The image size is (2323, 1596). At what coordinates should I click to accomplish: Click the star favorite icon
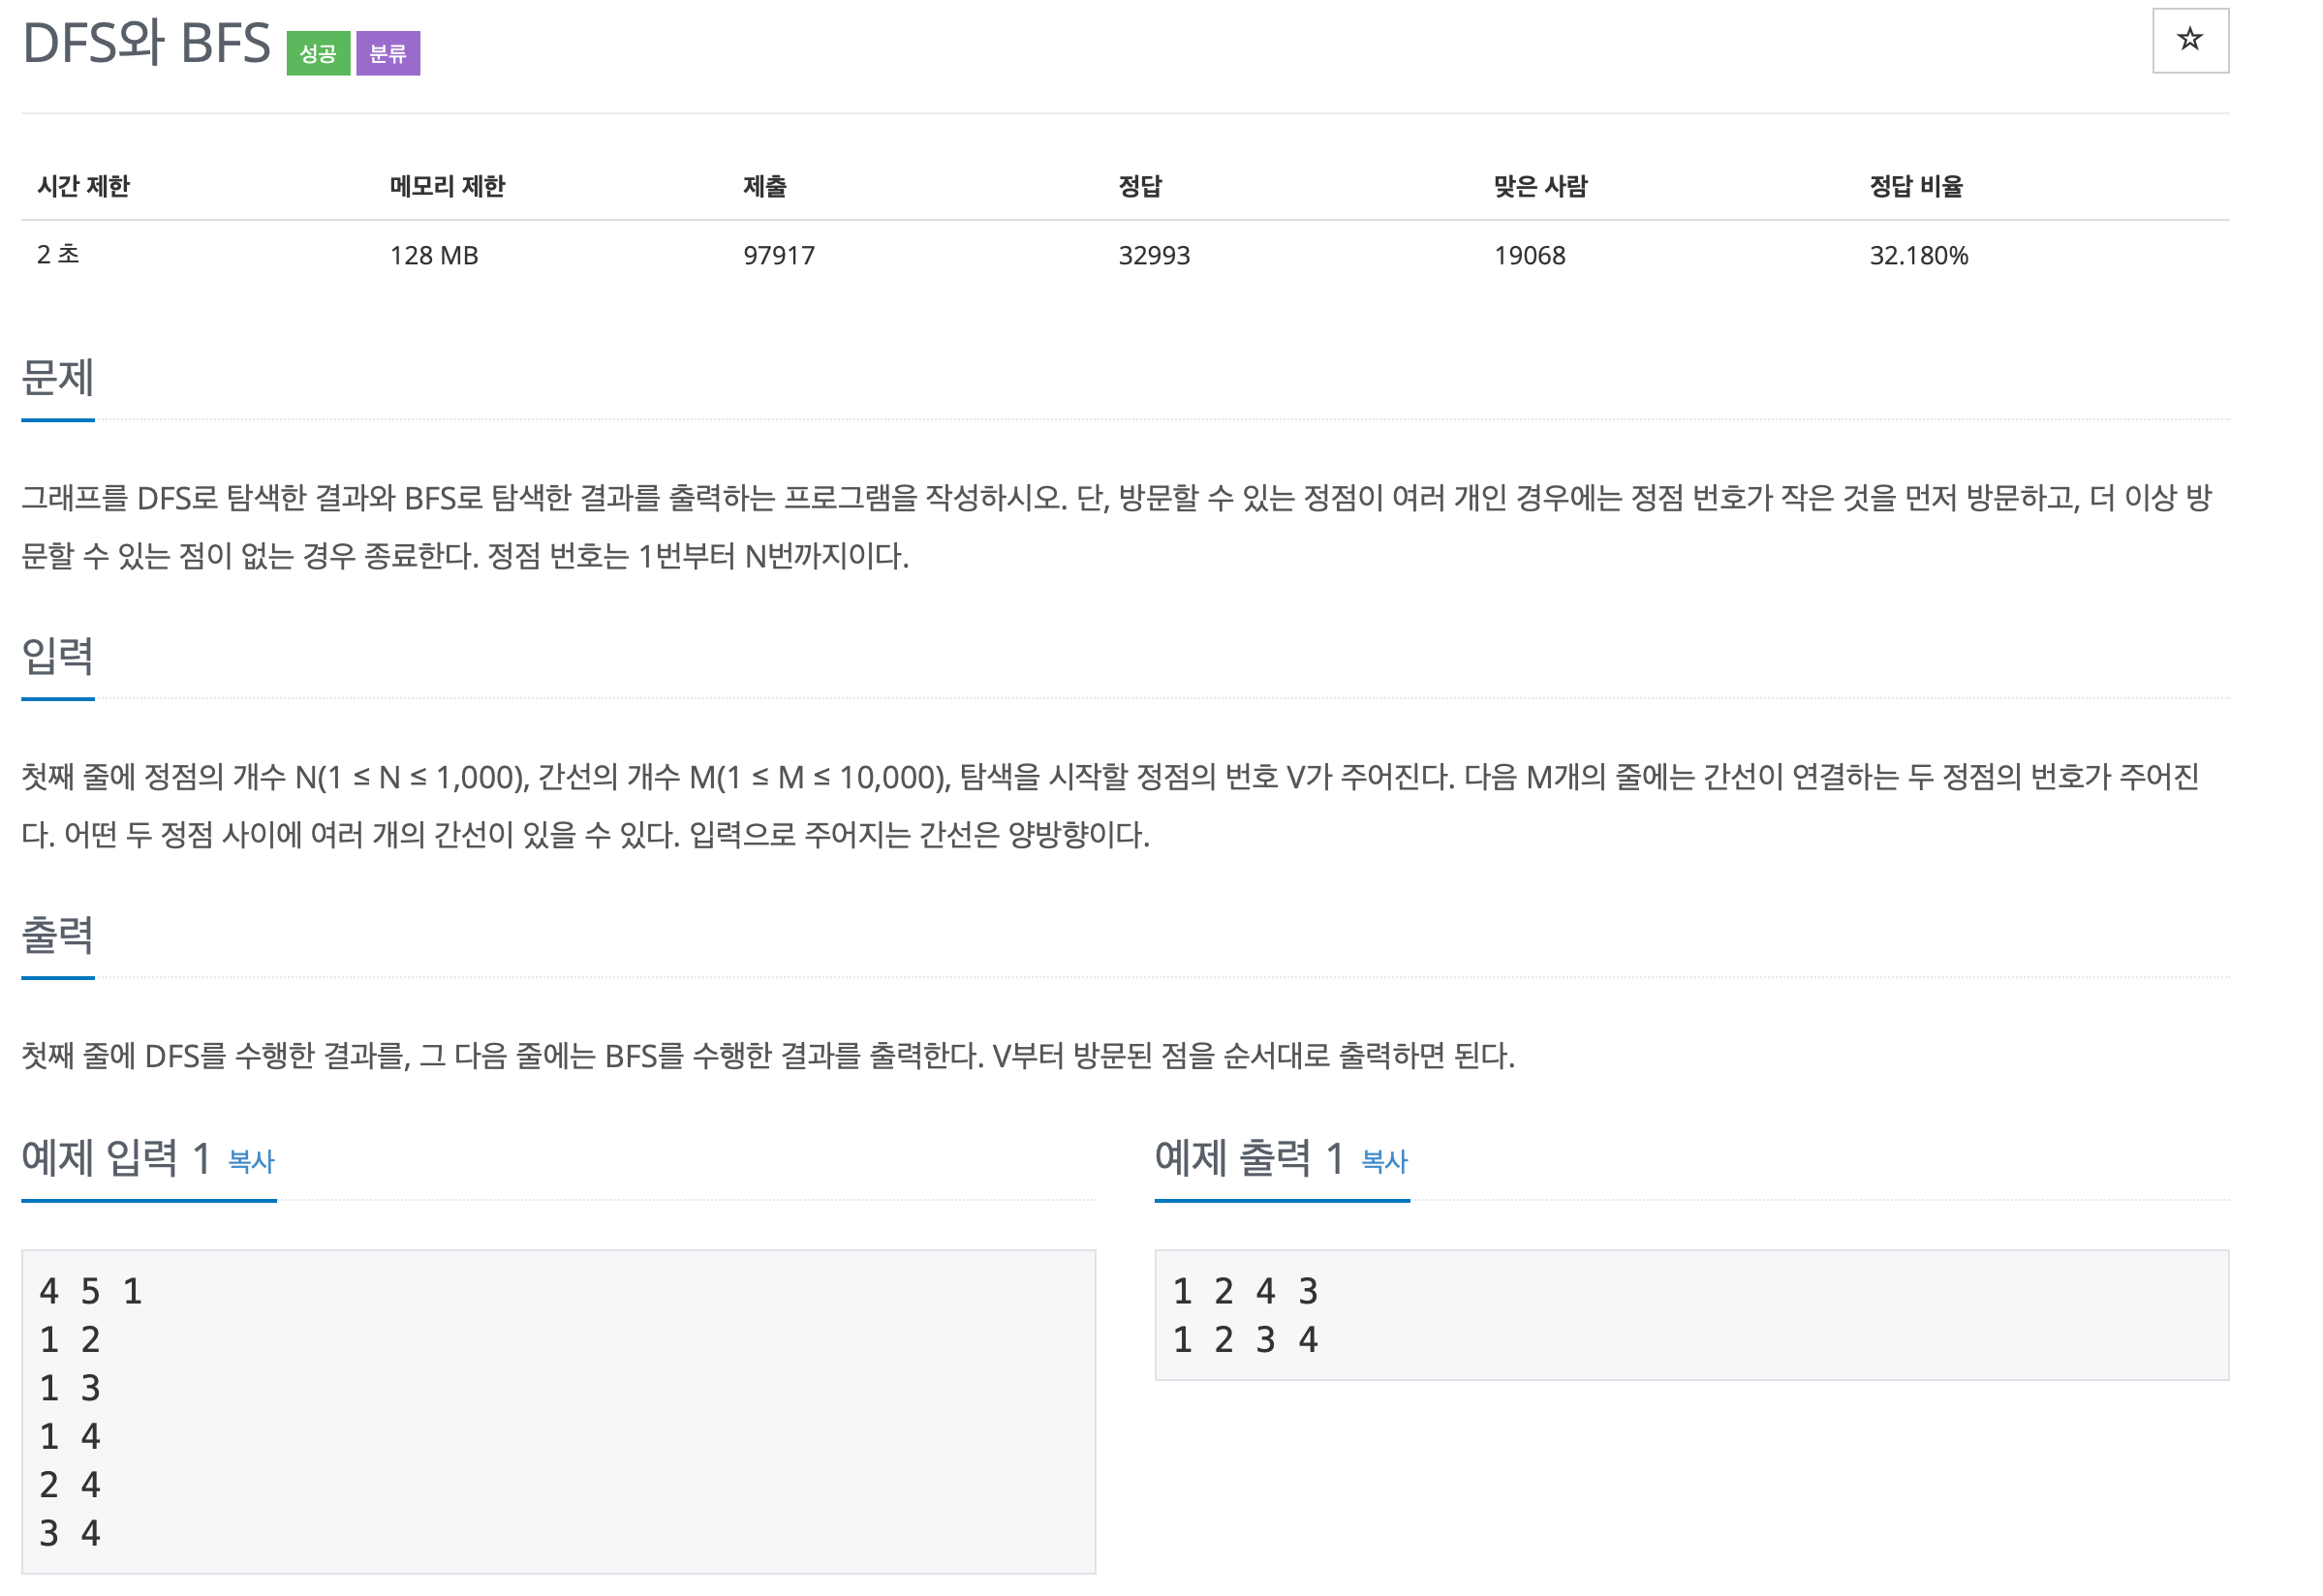point(2189,40)
